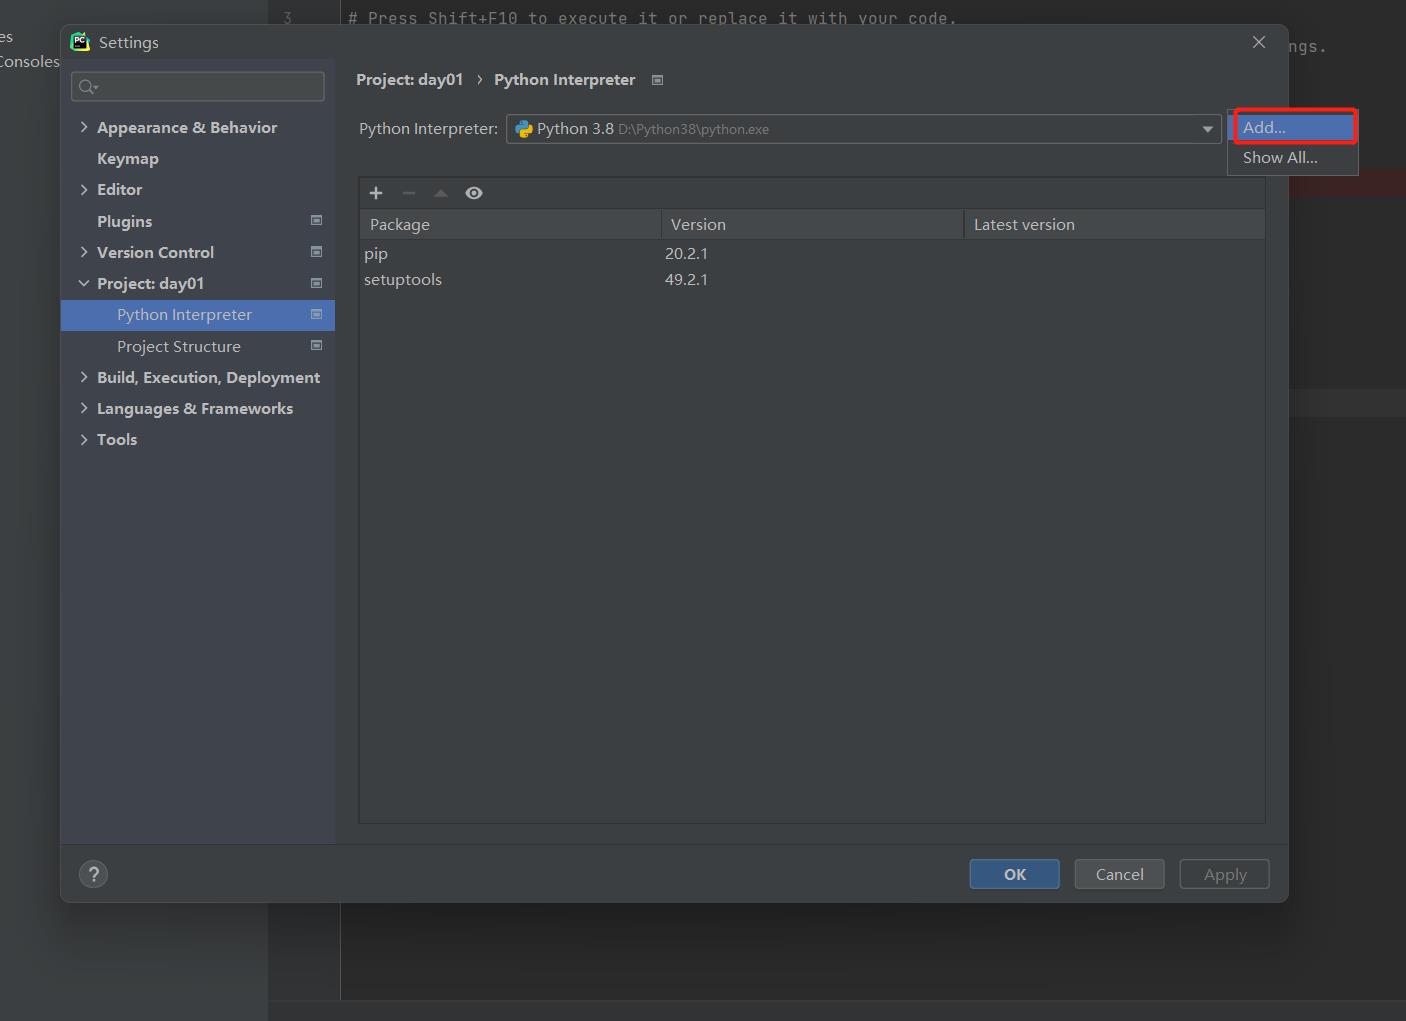Click the marker icon beside Python Interpreter row
1406x1021 pixels.
pos(317,314)
